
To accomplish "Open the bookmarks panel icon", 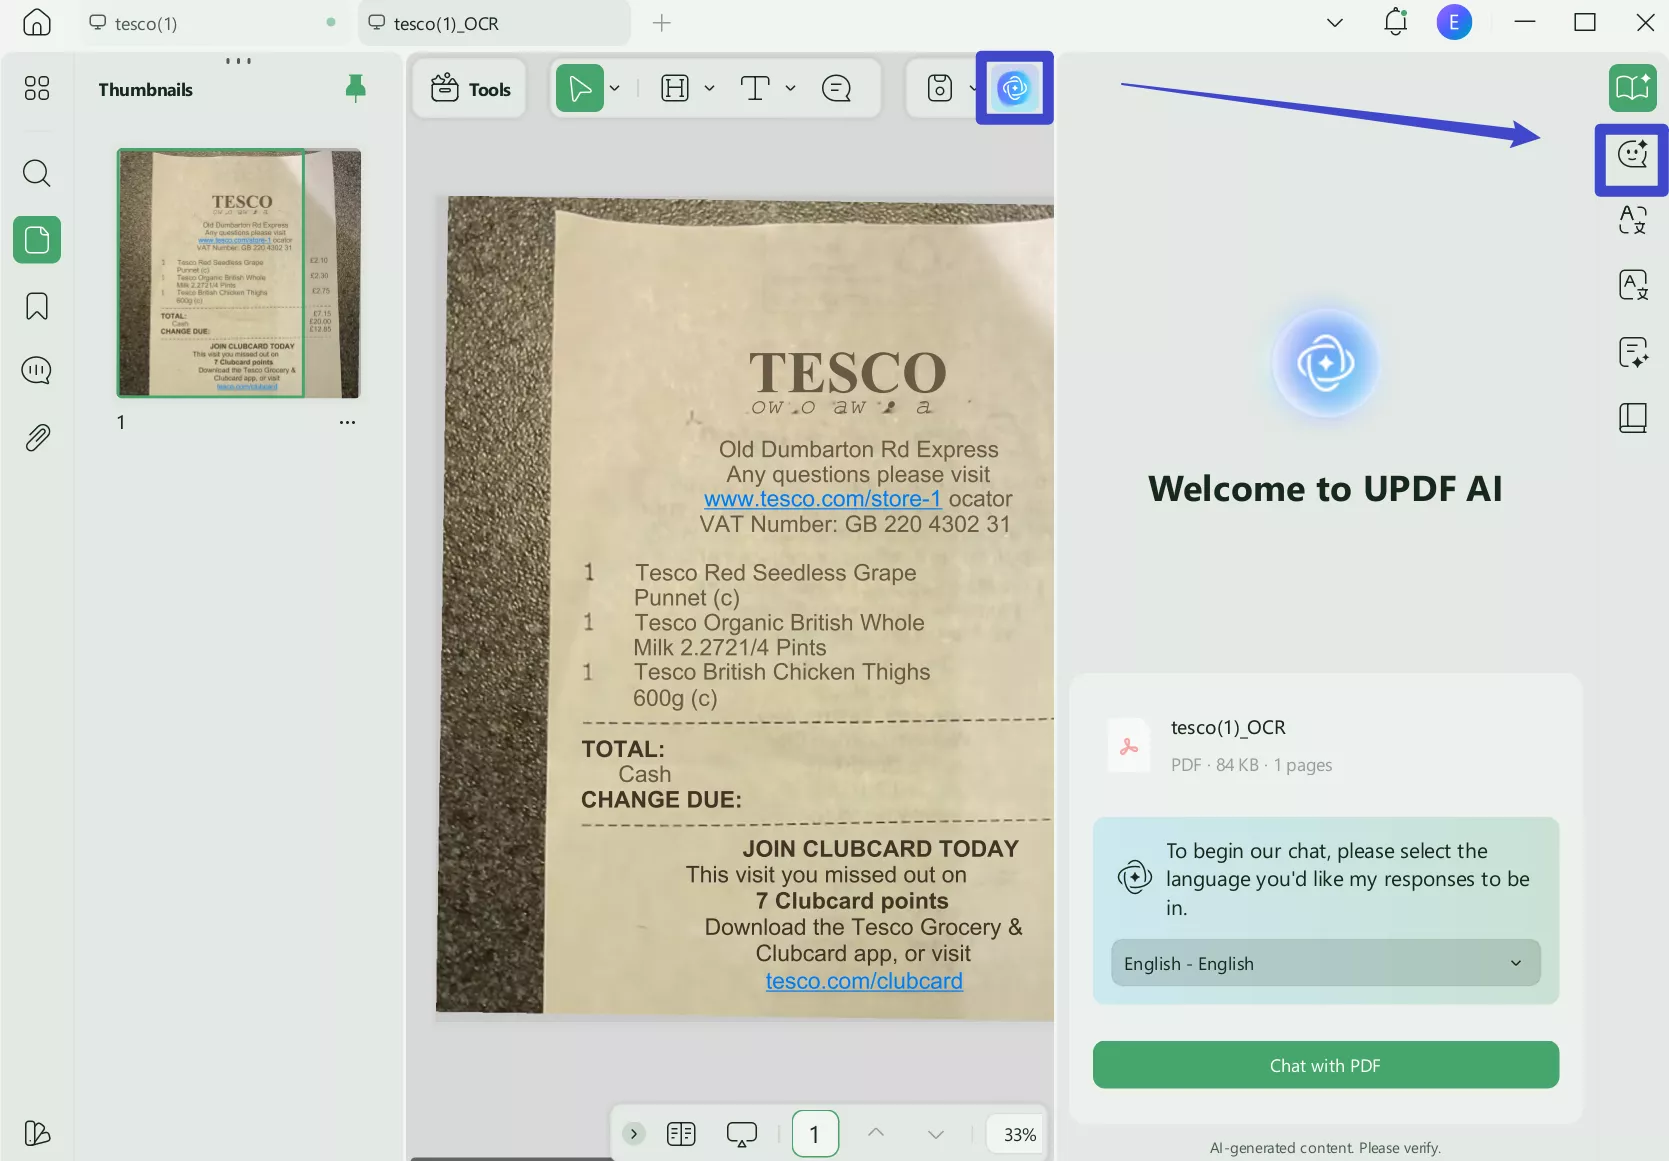I will pyautogui.click(x=37, y=306).
